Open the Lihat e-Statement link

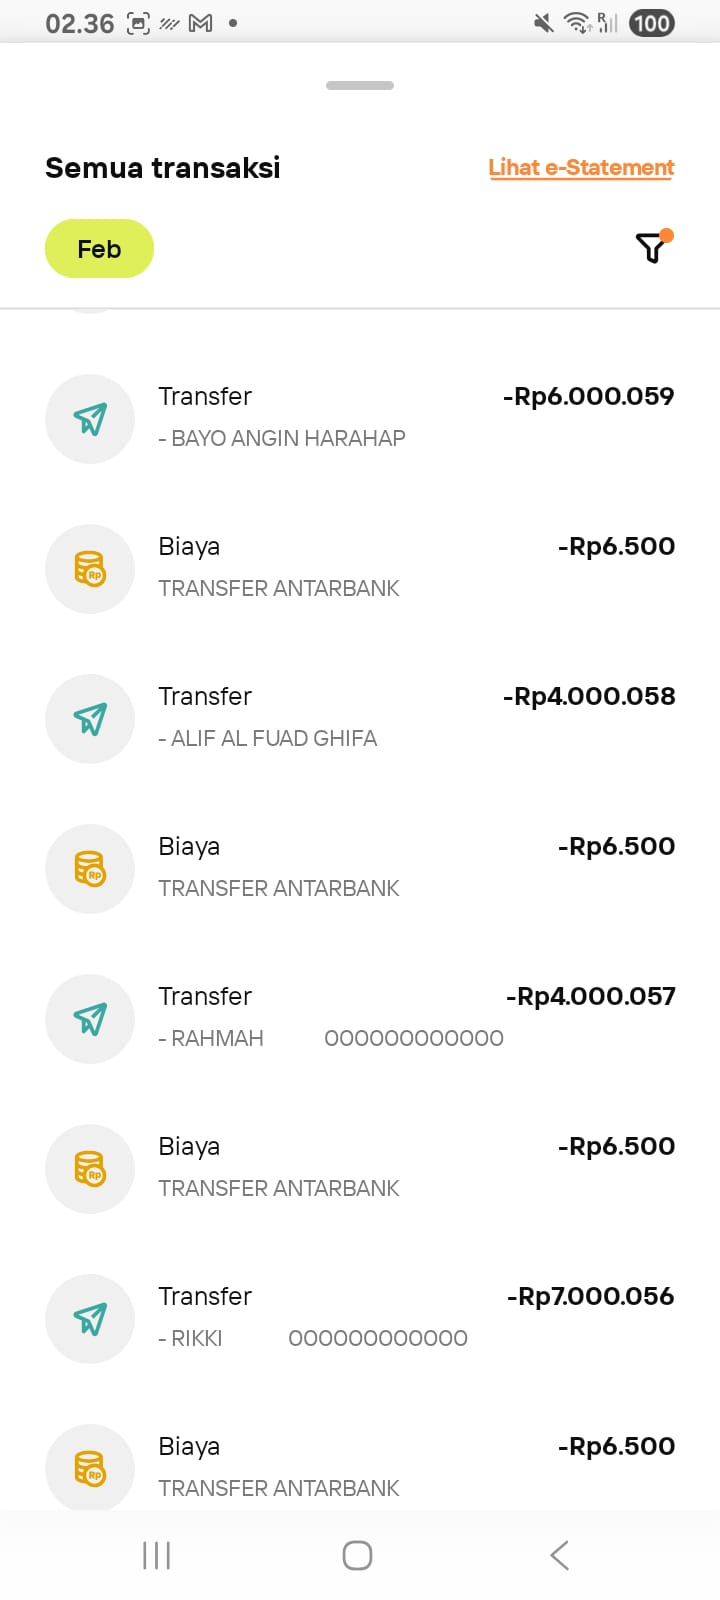pyautogui.click(x=581, y=168)
